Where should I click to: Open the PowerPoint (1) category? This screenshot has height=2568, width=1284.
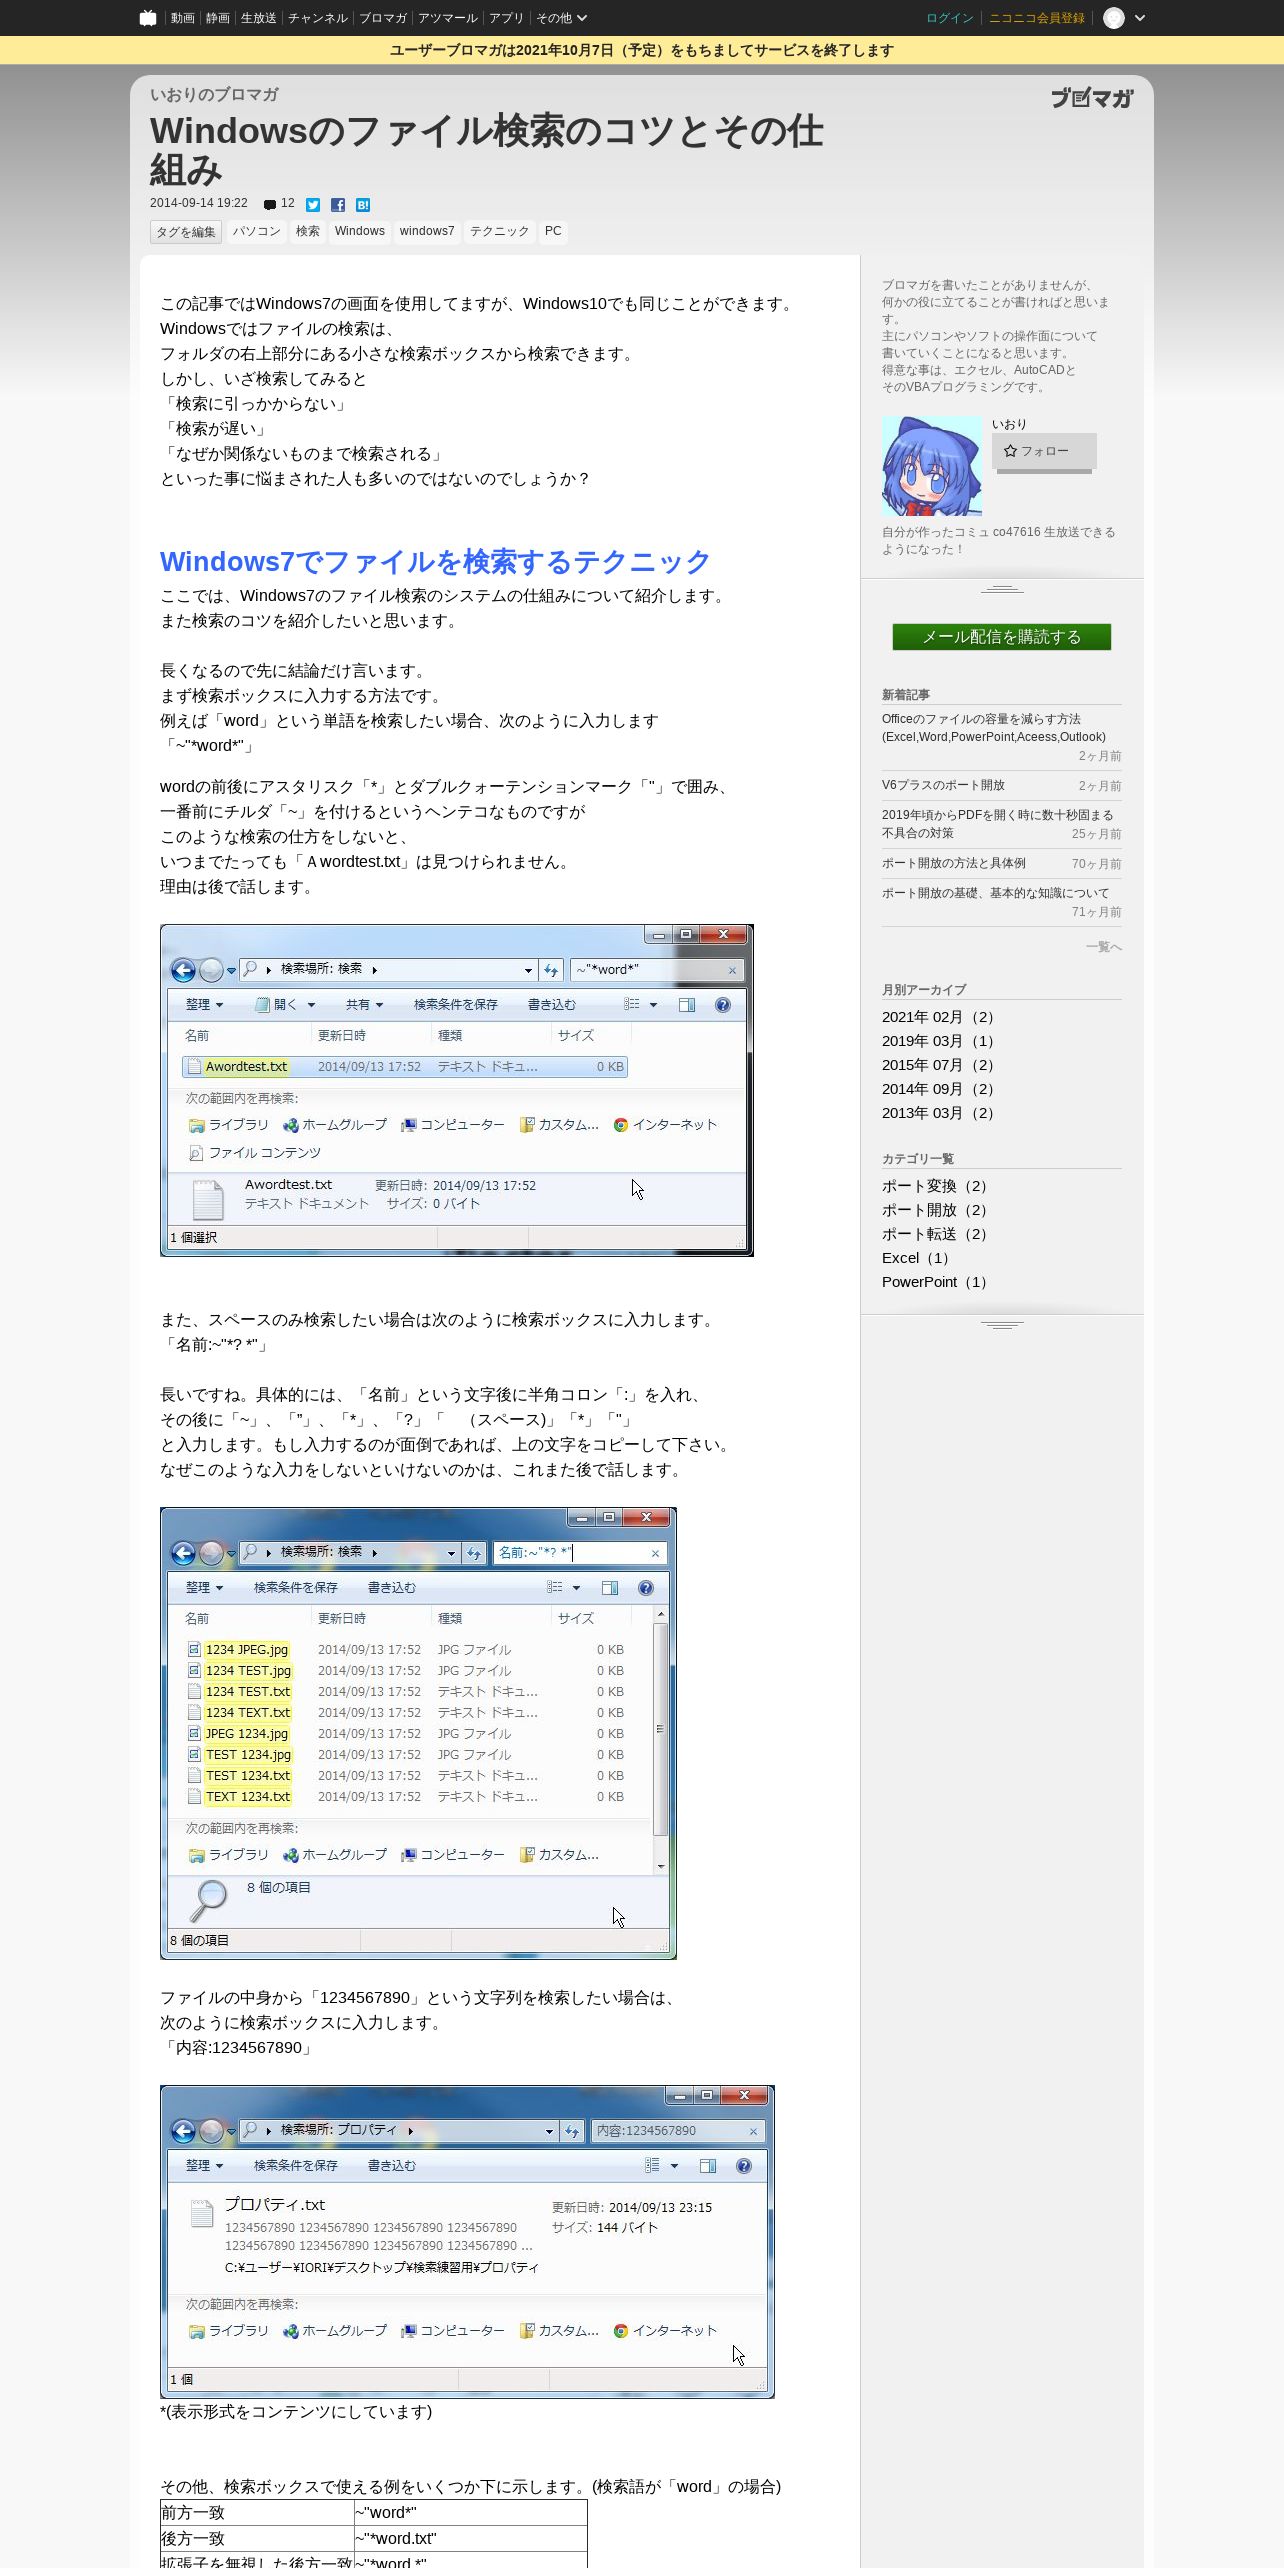[x=934, y=1282]
